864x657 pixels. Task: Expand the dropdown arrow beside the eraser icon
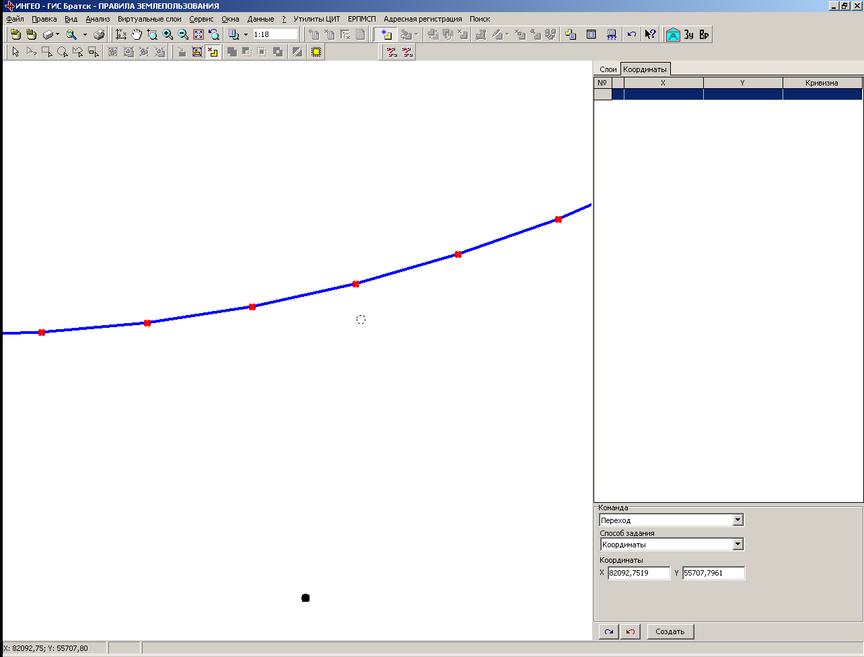tap(57, 35)
